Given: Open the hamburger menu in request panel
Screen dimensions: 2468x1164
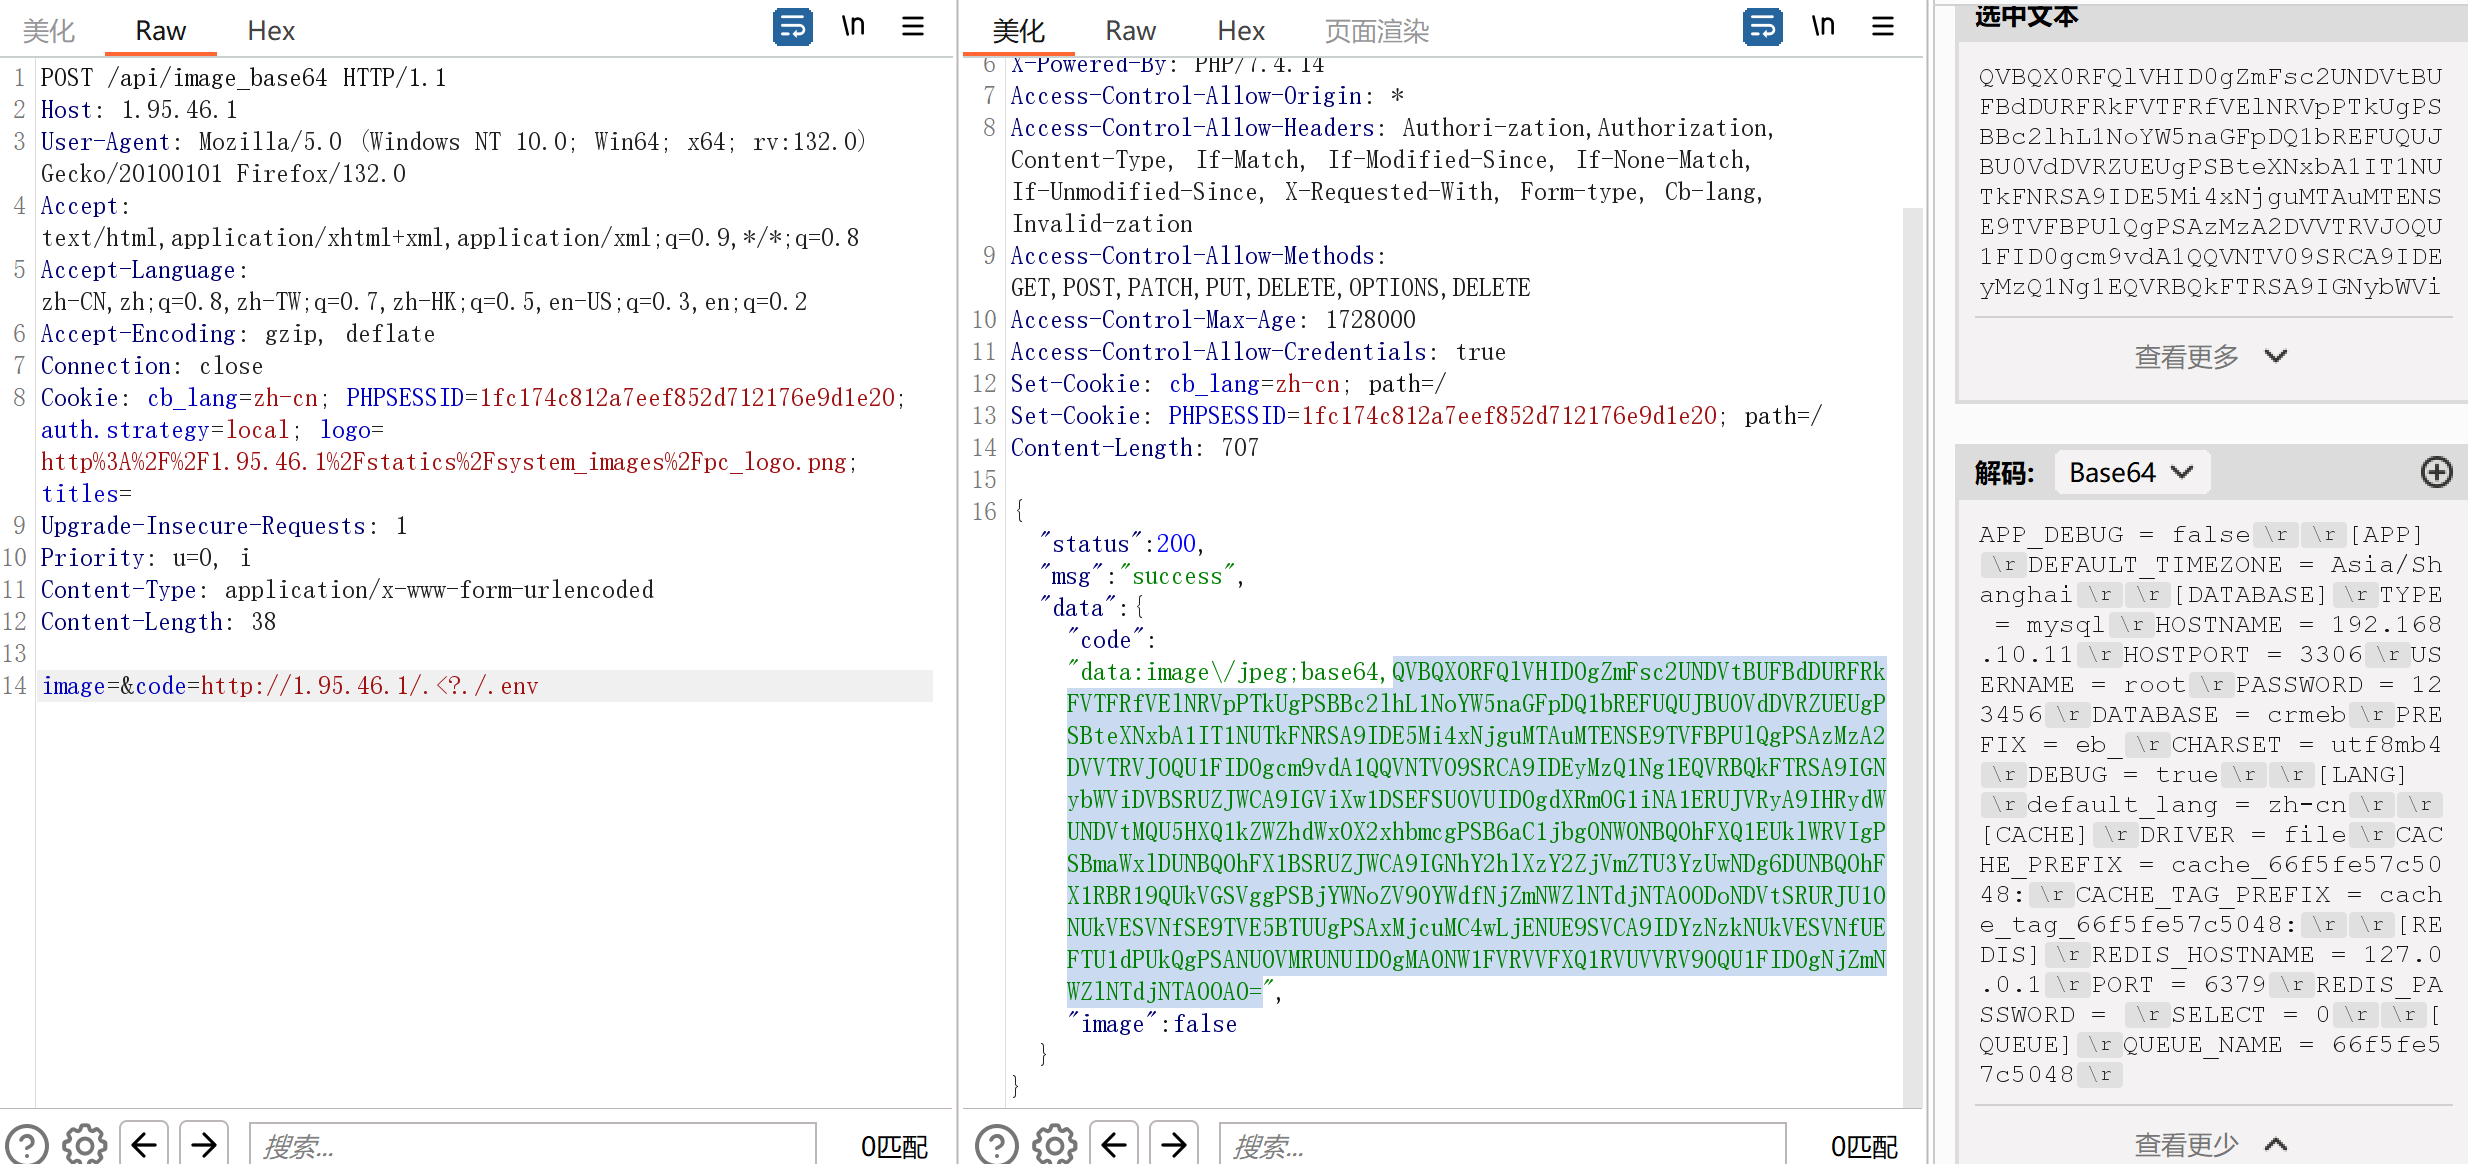Looking at the screenshot, I should pos(912,27).
